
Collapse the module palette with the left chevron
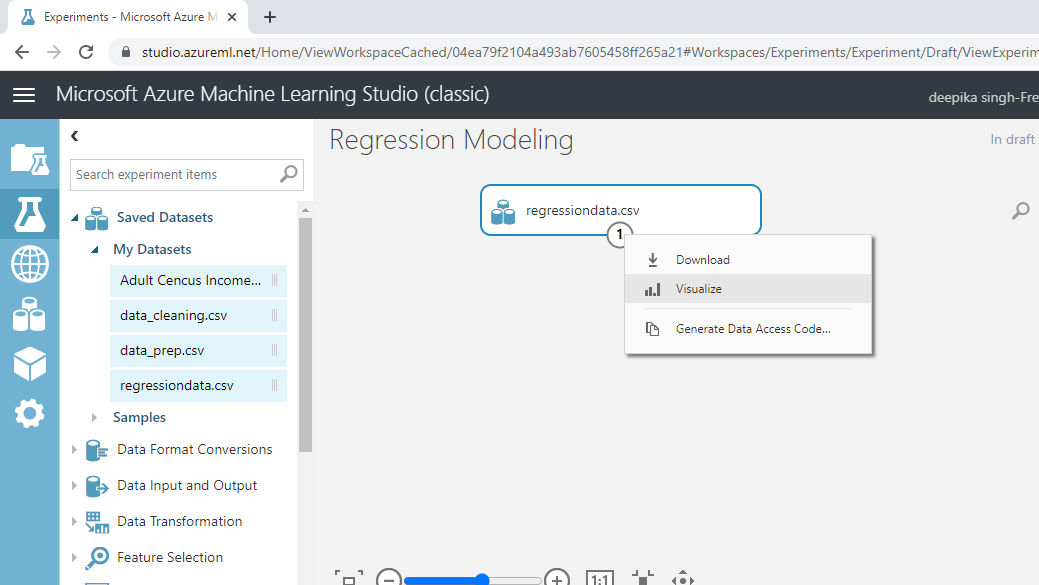coord(75,136)
